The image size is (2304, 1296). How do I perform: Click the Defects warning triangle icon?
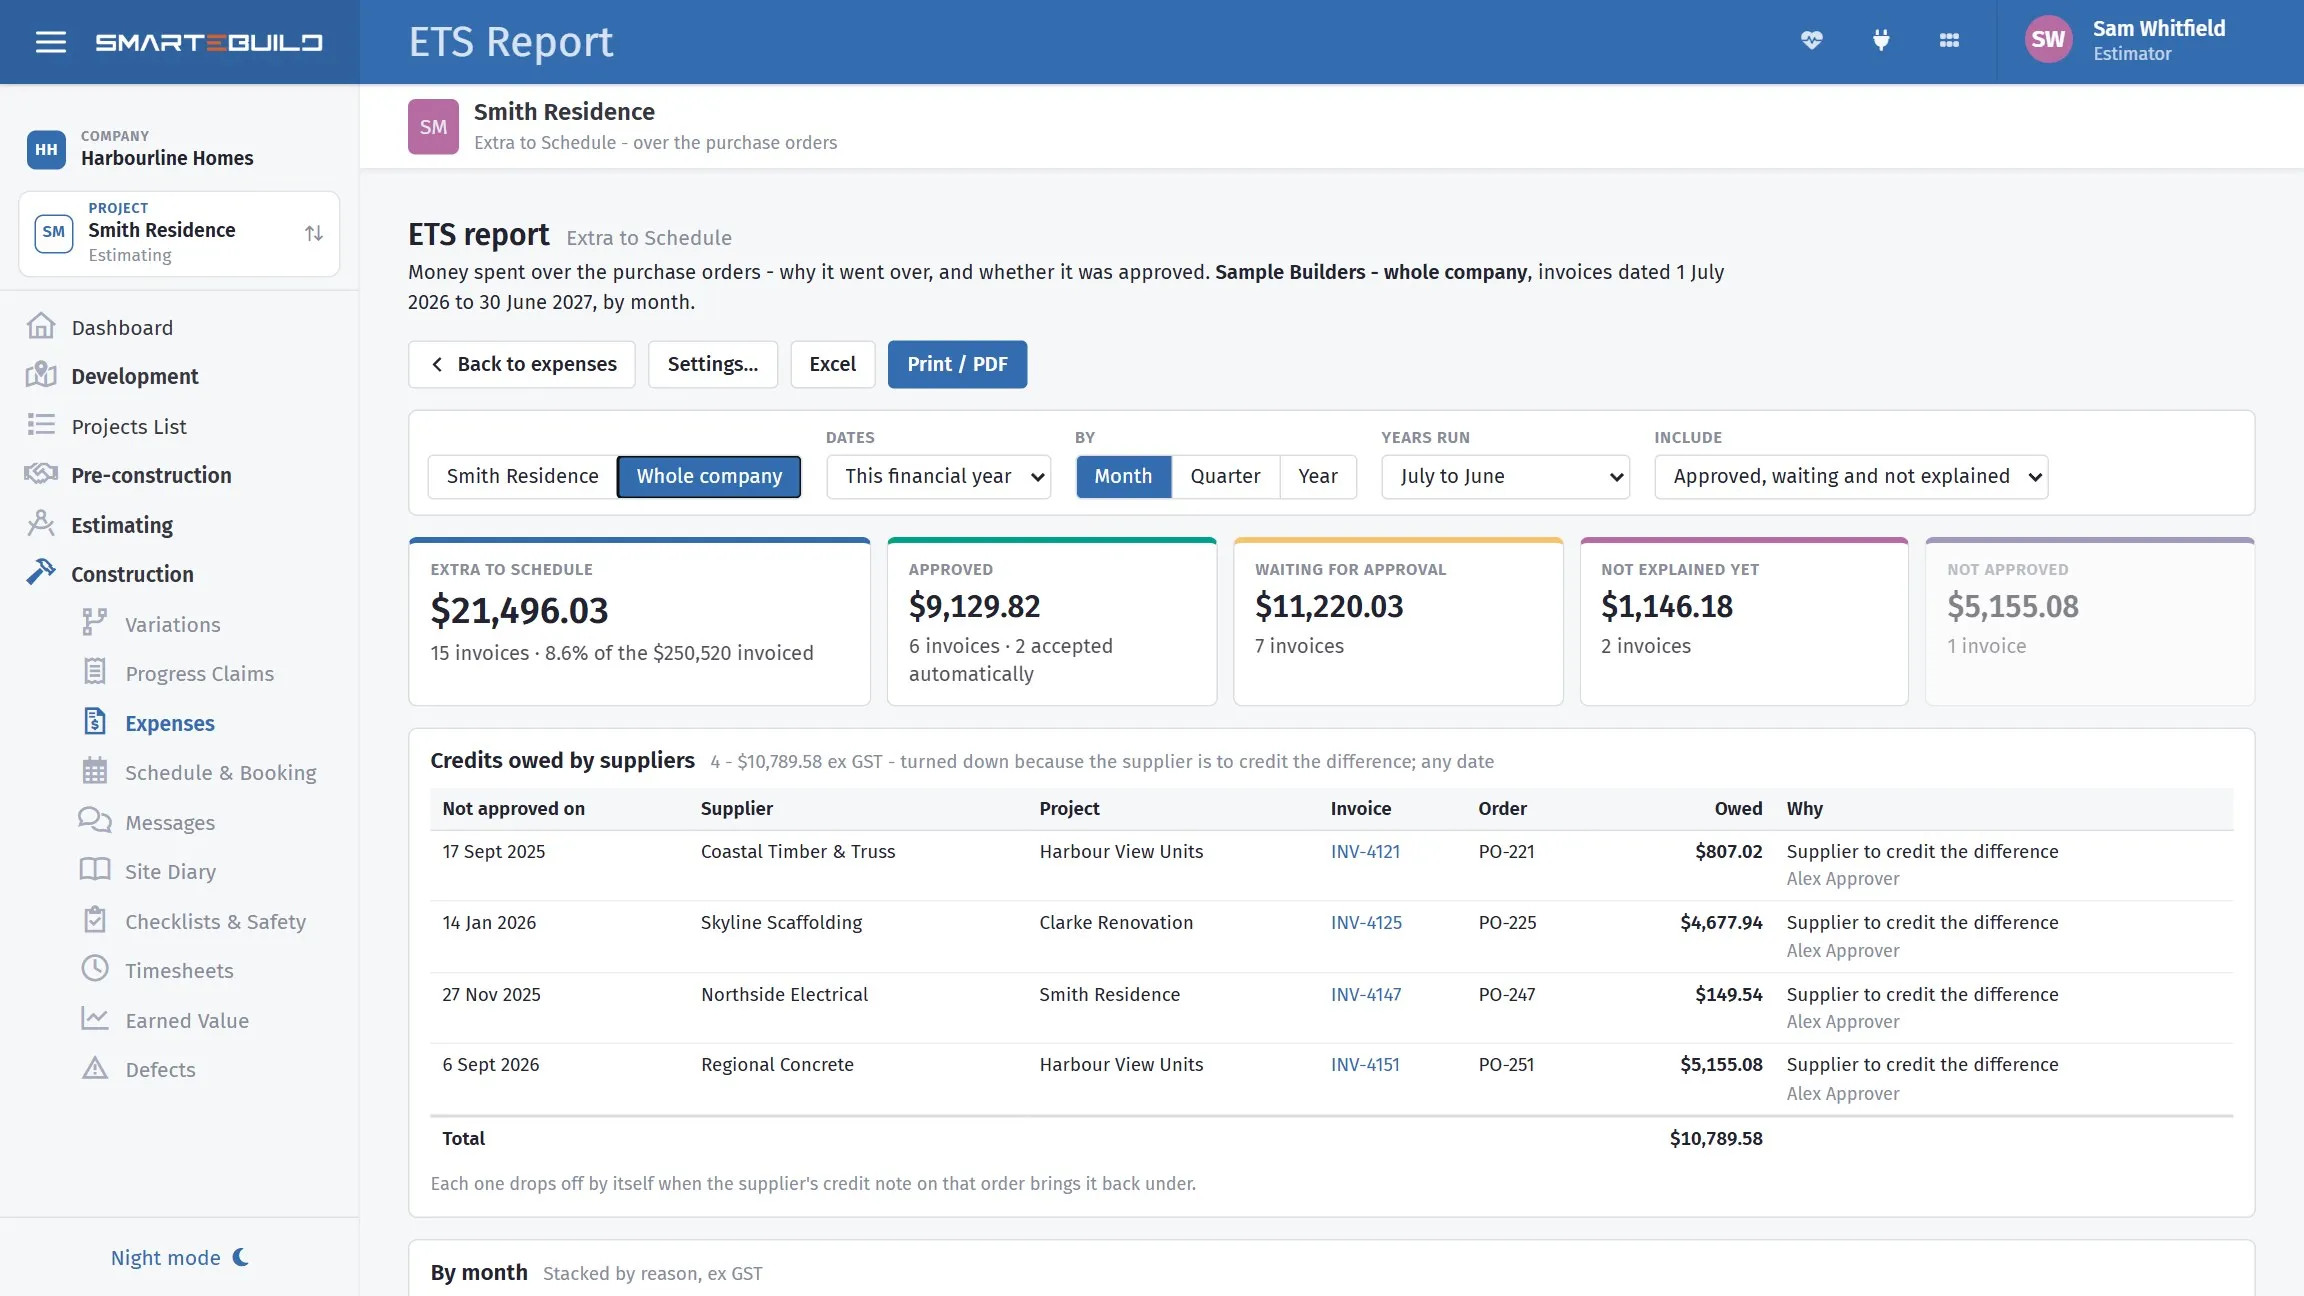[95, 1069]
